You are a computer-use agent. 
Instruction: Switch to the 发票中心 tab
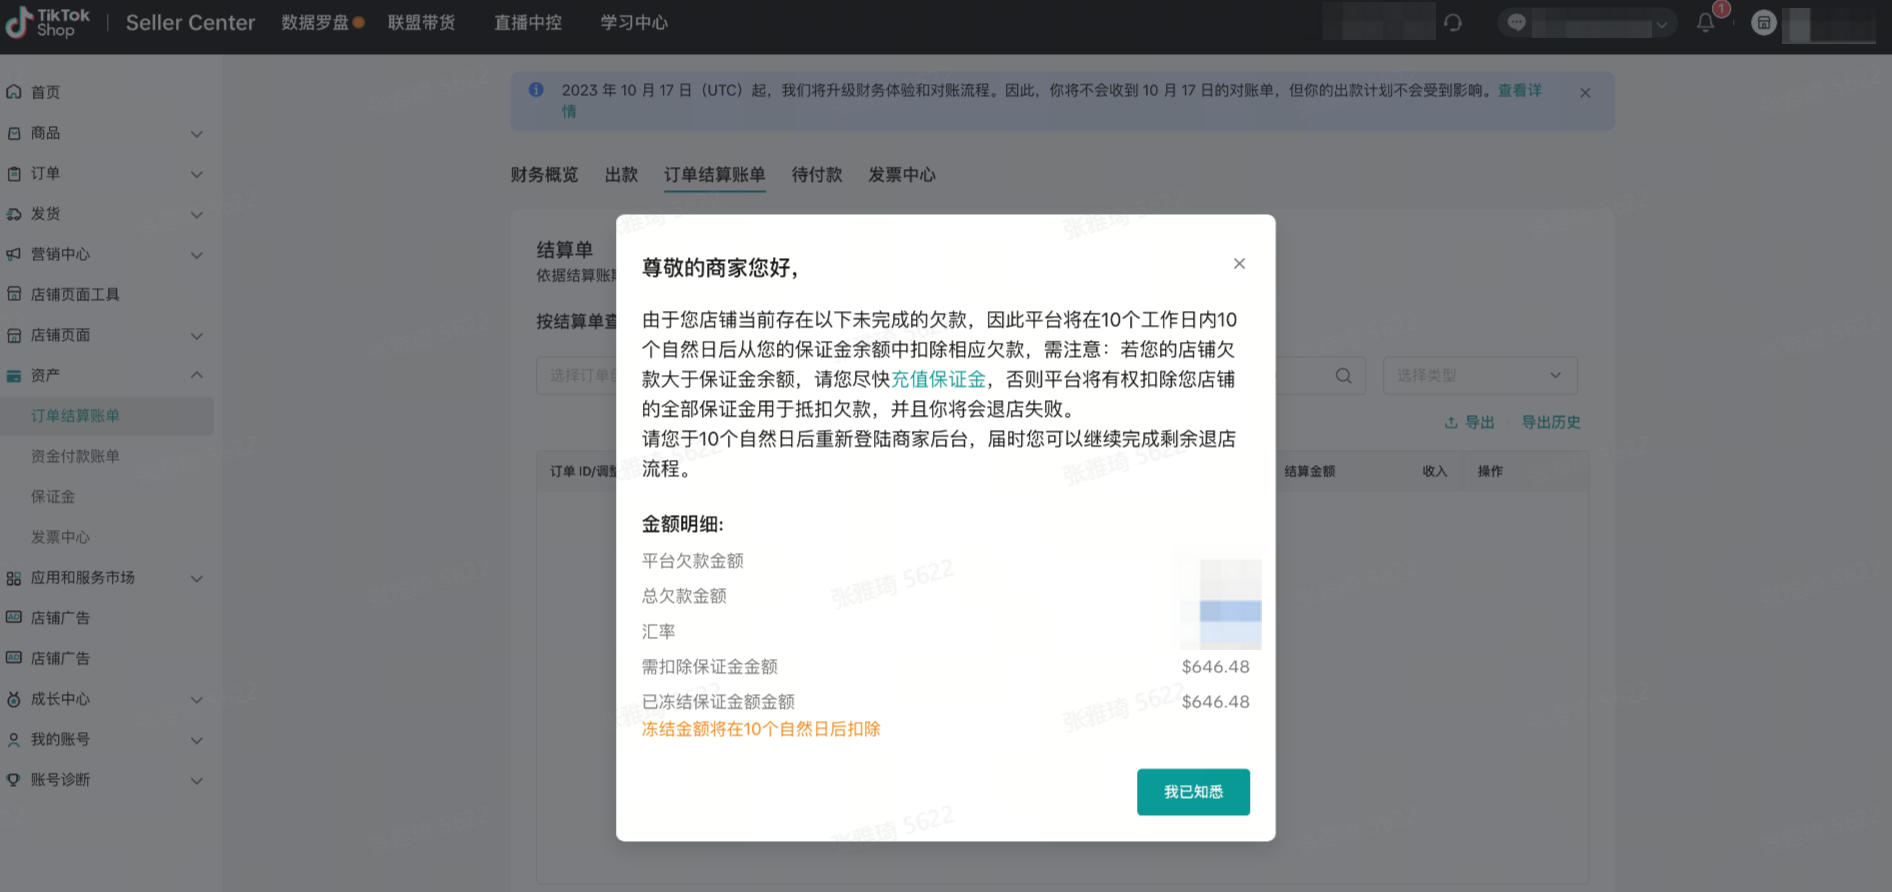(x=901, y=175)
